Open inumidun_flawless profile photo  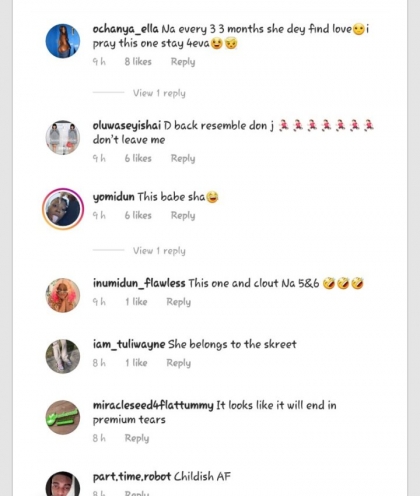[x=63, y=295]
